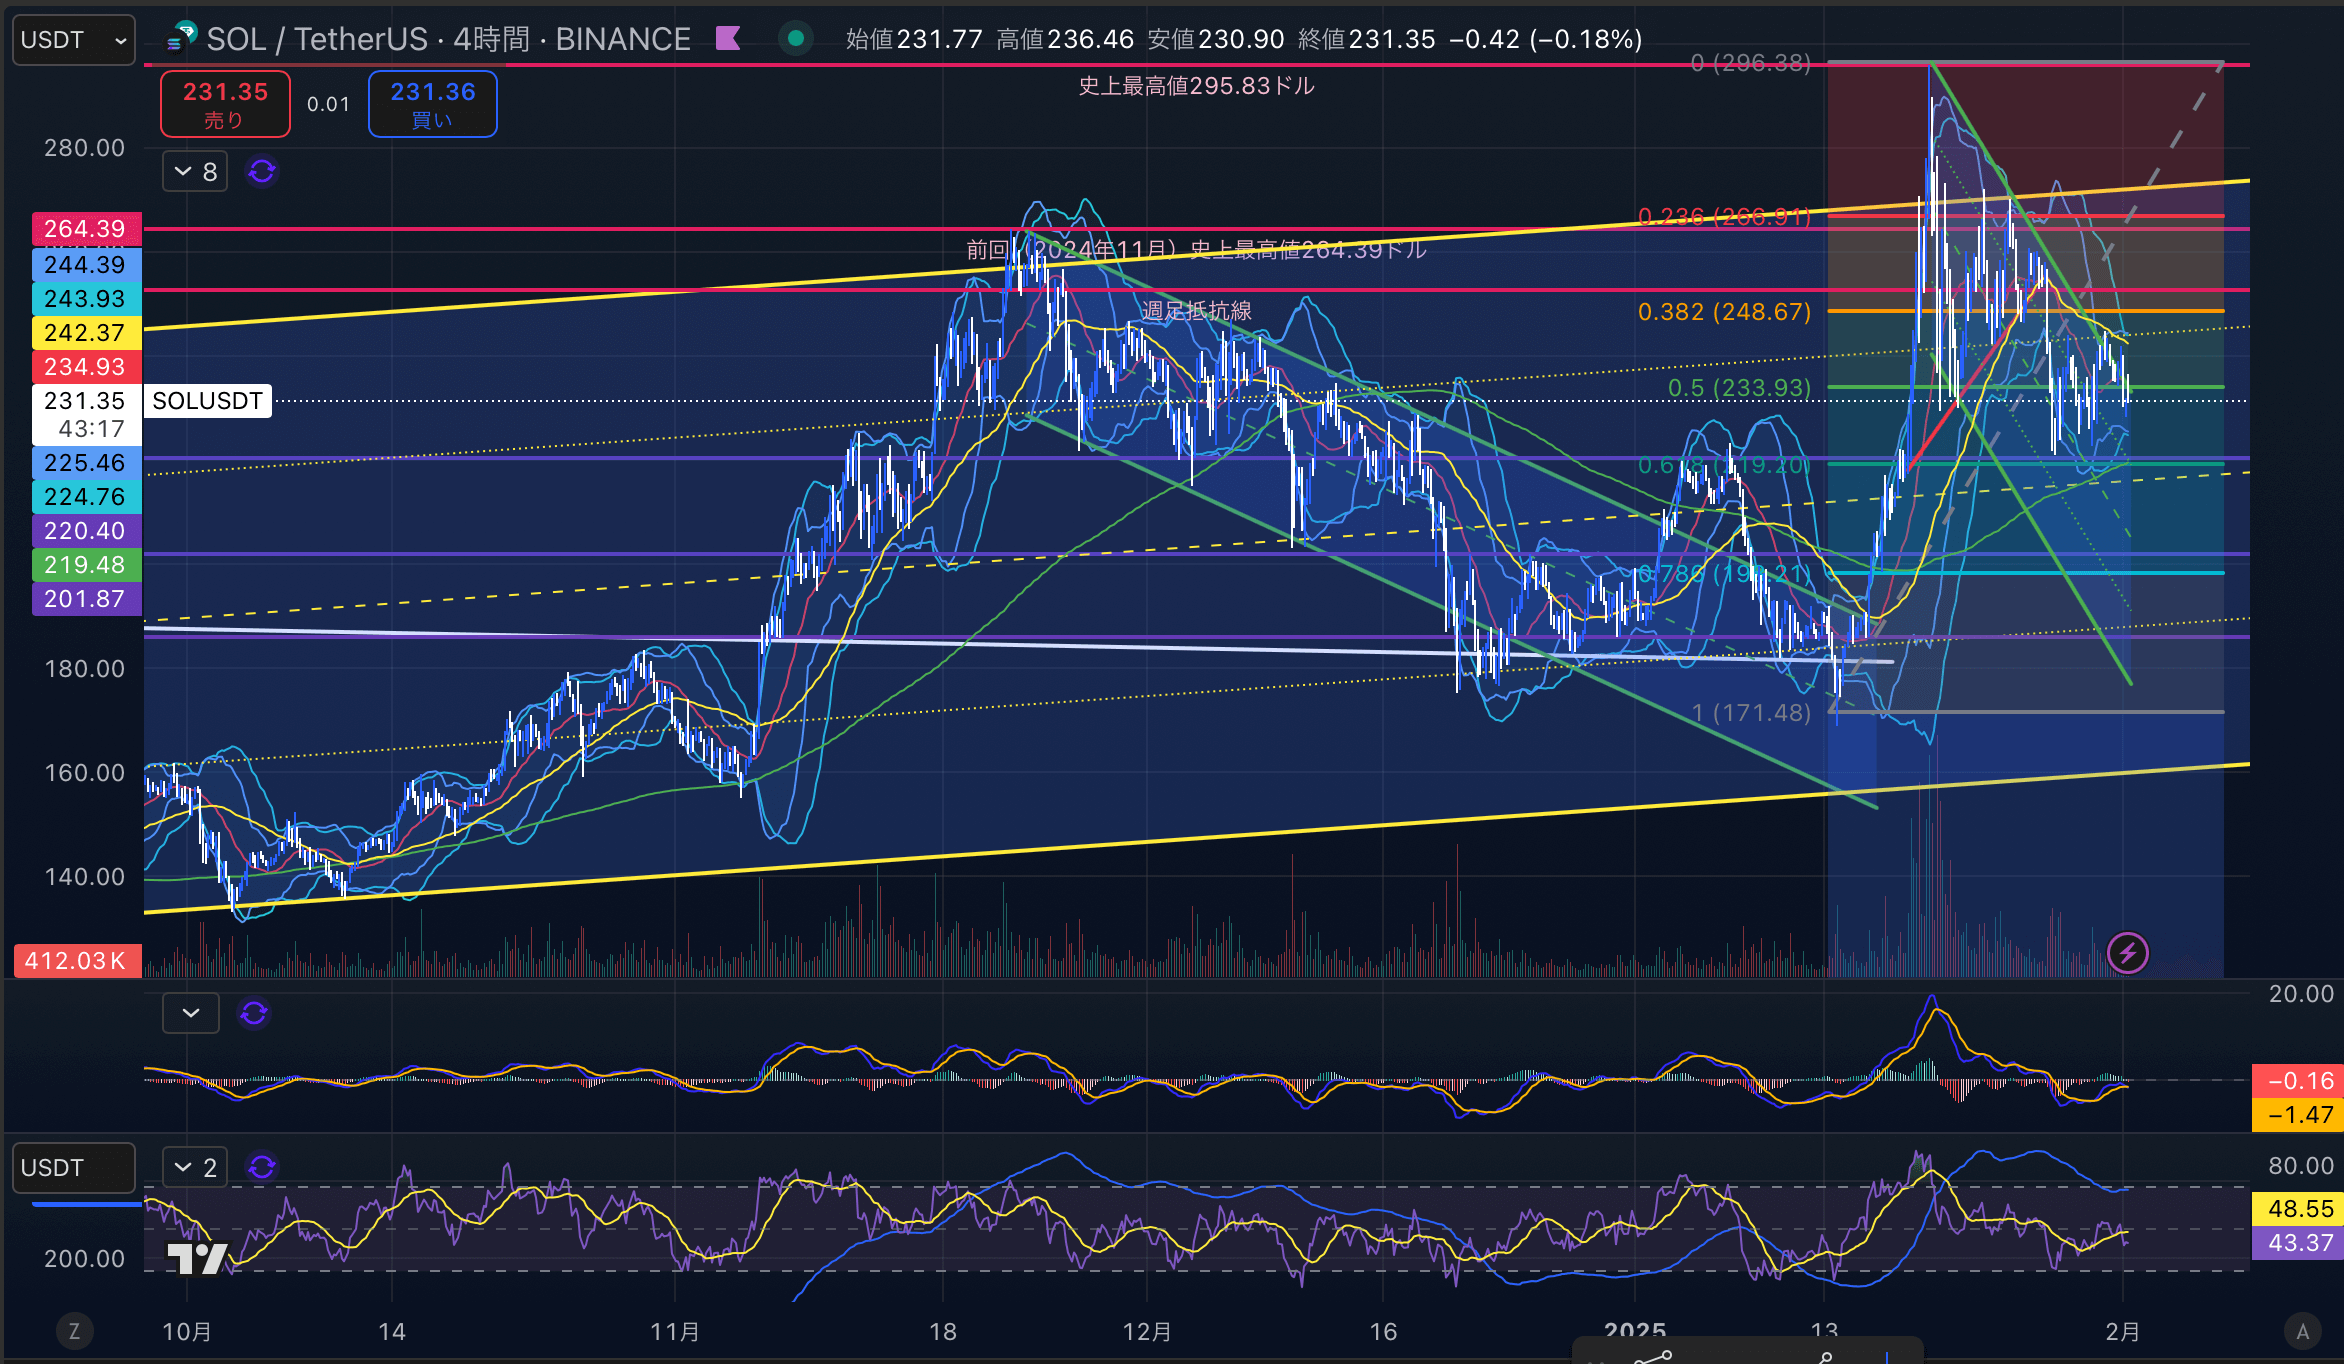Click the 244.39 blue price label

(86, 265)
